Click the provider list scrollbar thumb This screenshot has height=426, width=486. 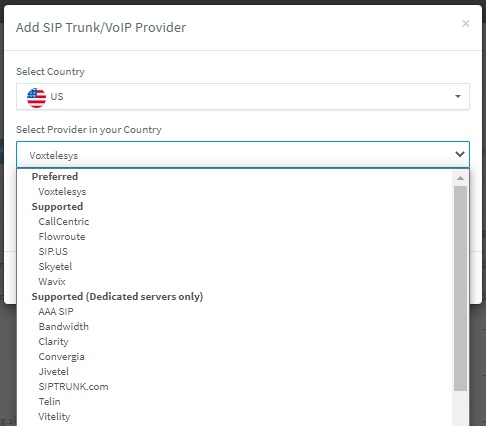[460, 288]
